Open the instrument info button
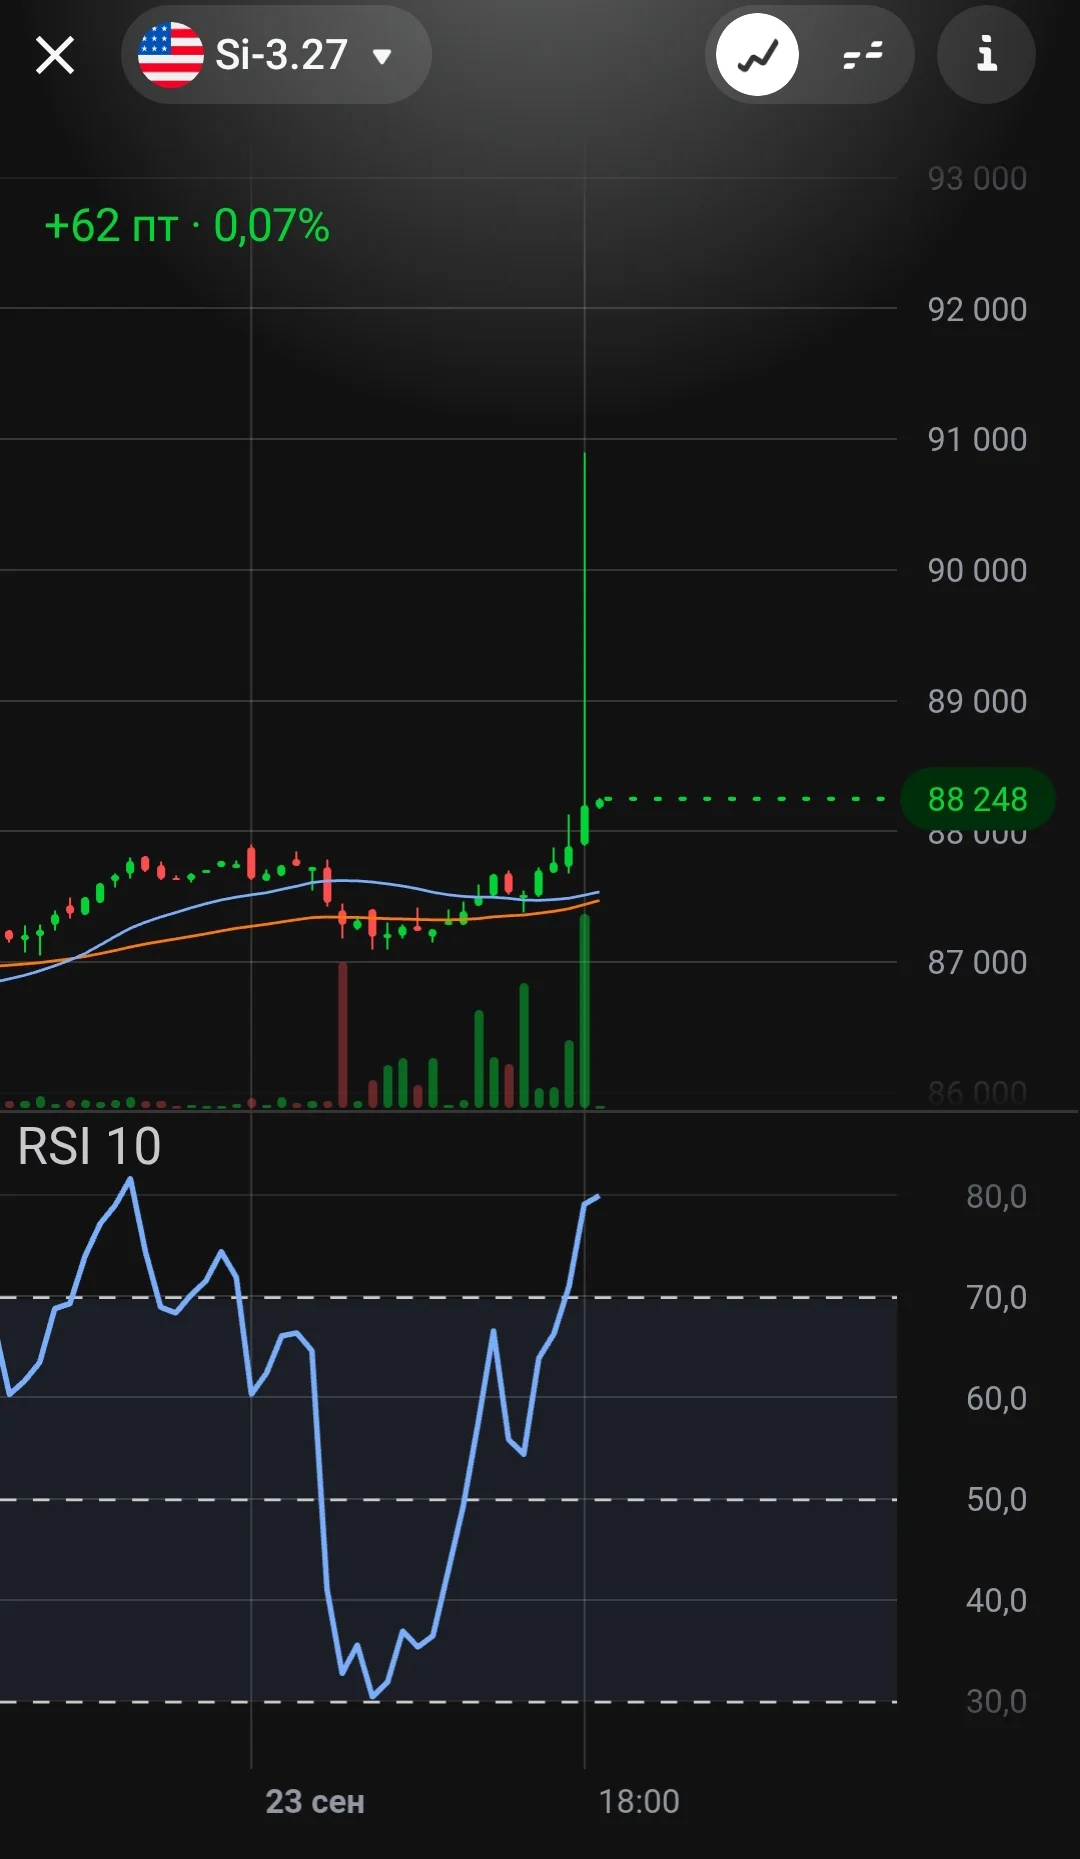Viewport: 1080px width, 1859px height. coord(986,55)
